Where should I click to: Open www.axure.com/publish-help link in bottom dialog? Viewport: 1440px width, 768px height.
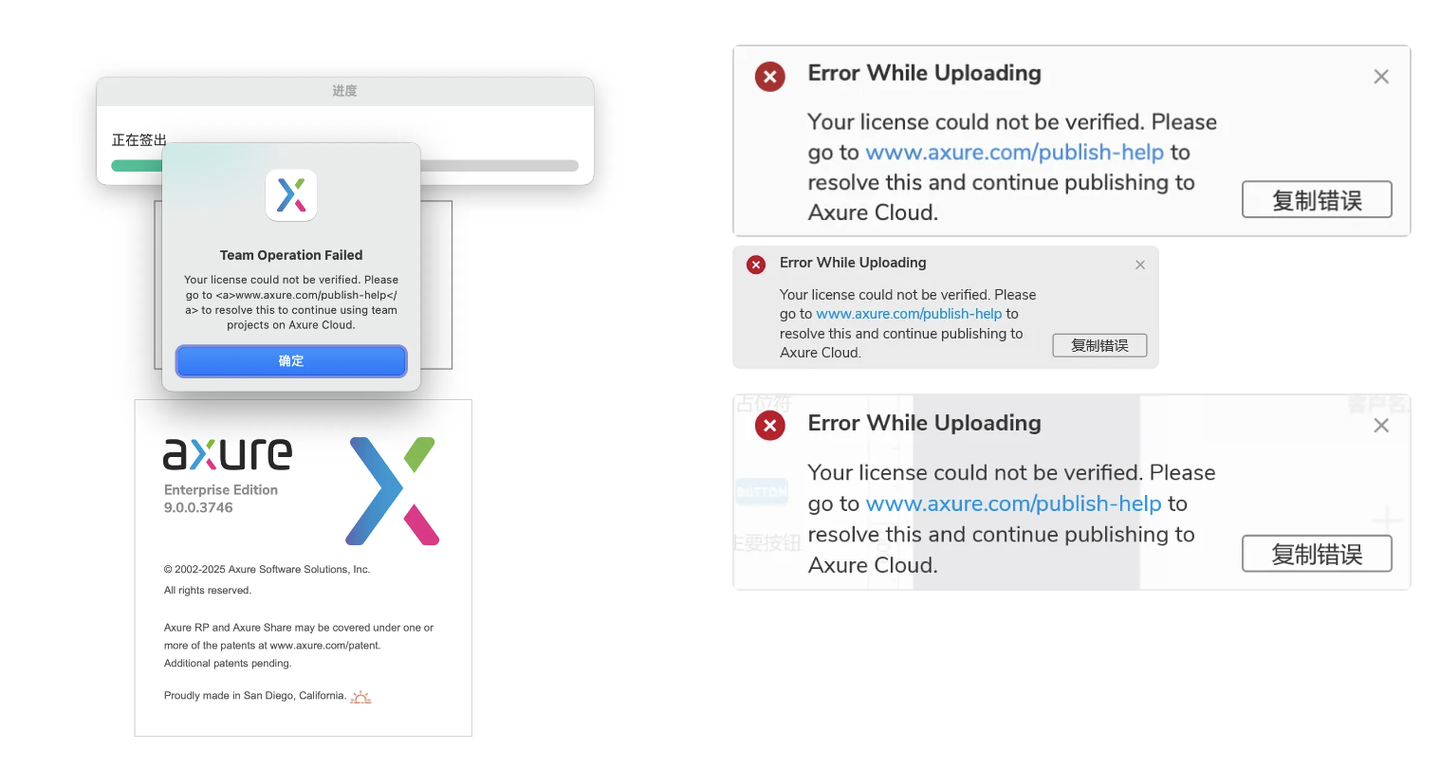coord(1013,503)
